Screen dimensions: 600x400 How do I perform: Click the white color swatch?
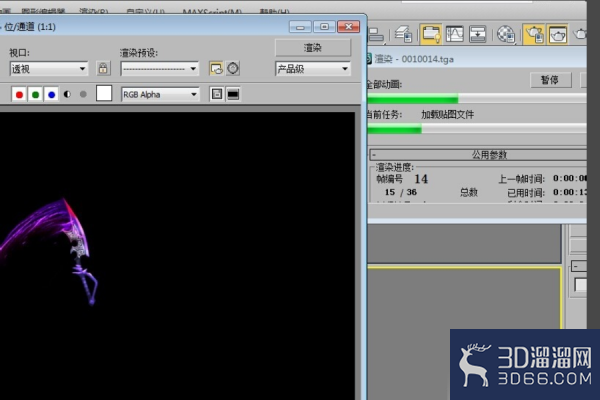pyautogui.click(x=104, y=93)
